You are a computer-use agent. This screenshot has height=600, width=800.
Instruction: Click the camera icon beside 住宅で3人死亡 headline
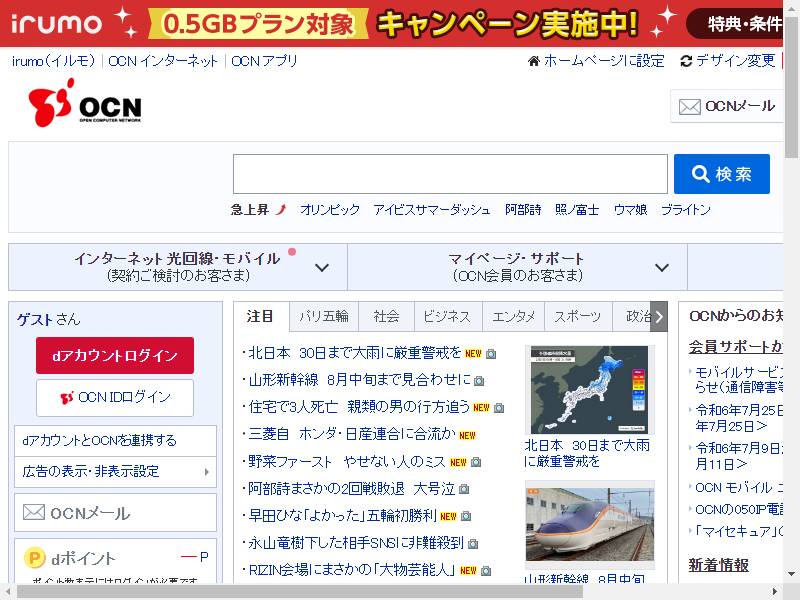click(x=499, y=408)
